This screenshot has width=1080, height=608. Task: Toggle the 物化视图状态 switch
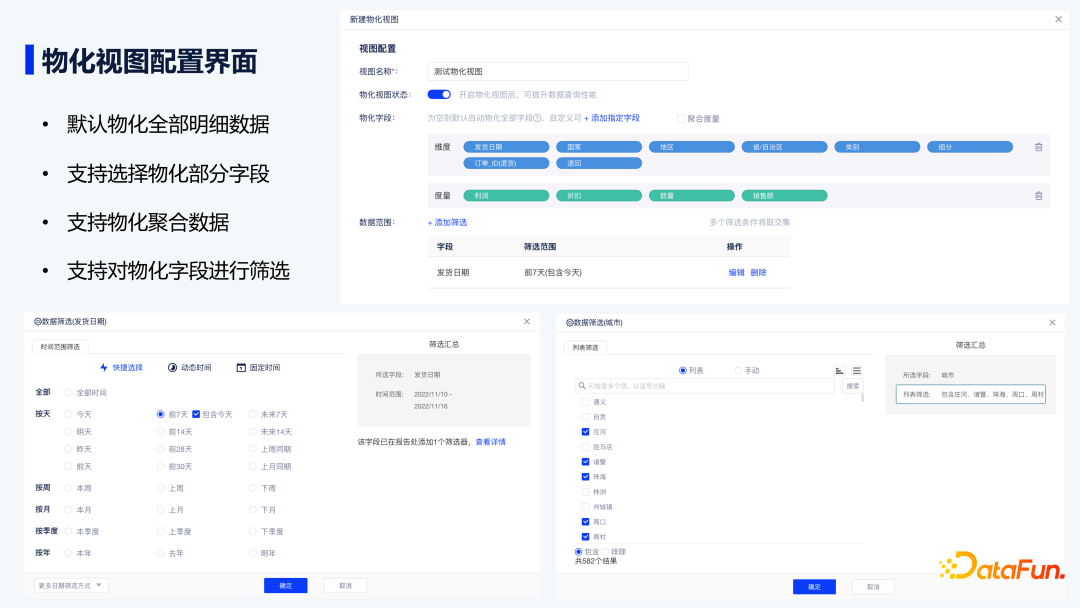[x=439, y=94]
